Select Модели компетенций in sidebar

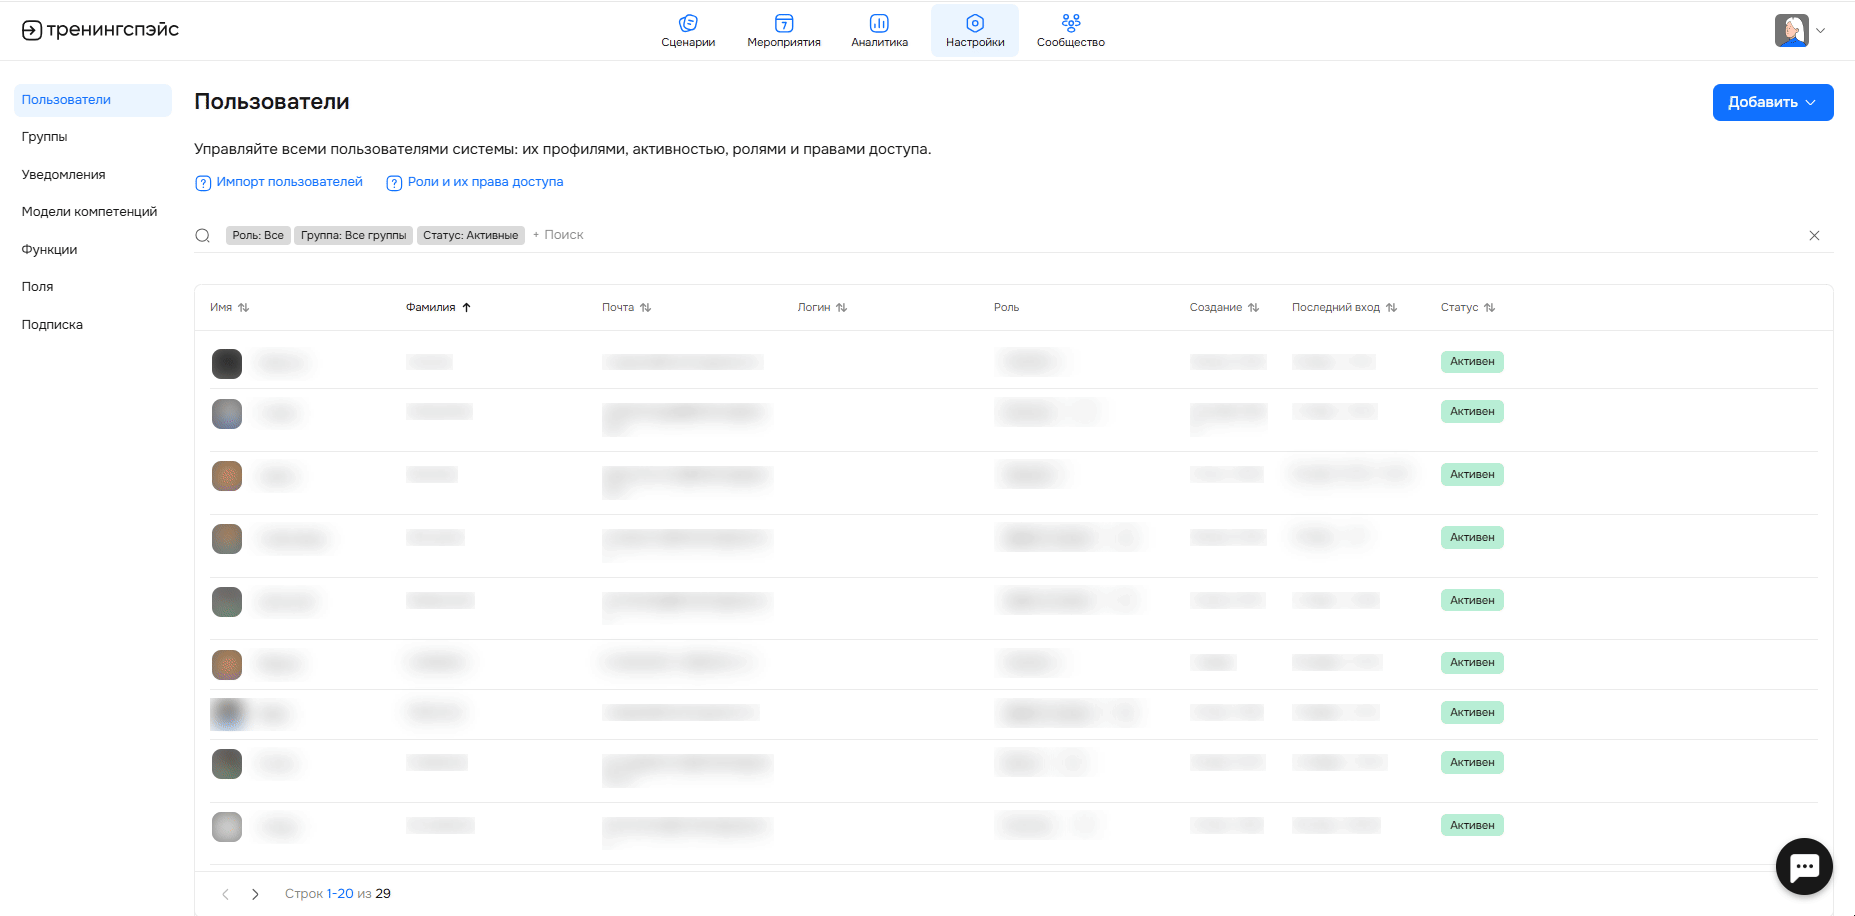coord(89,212)
